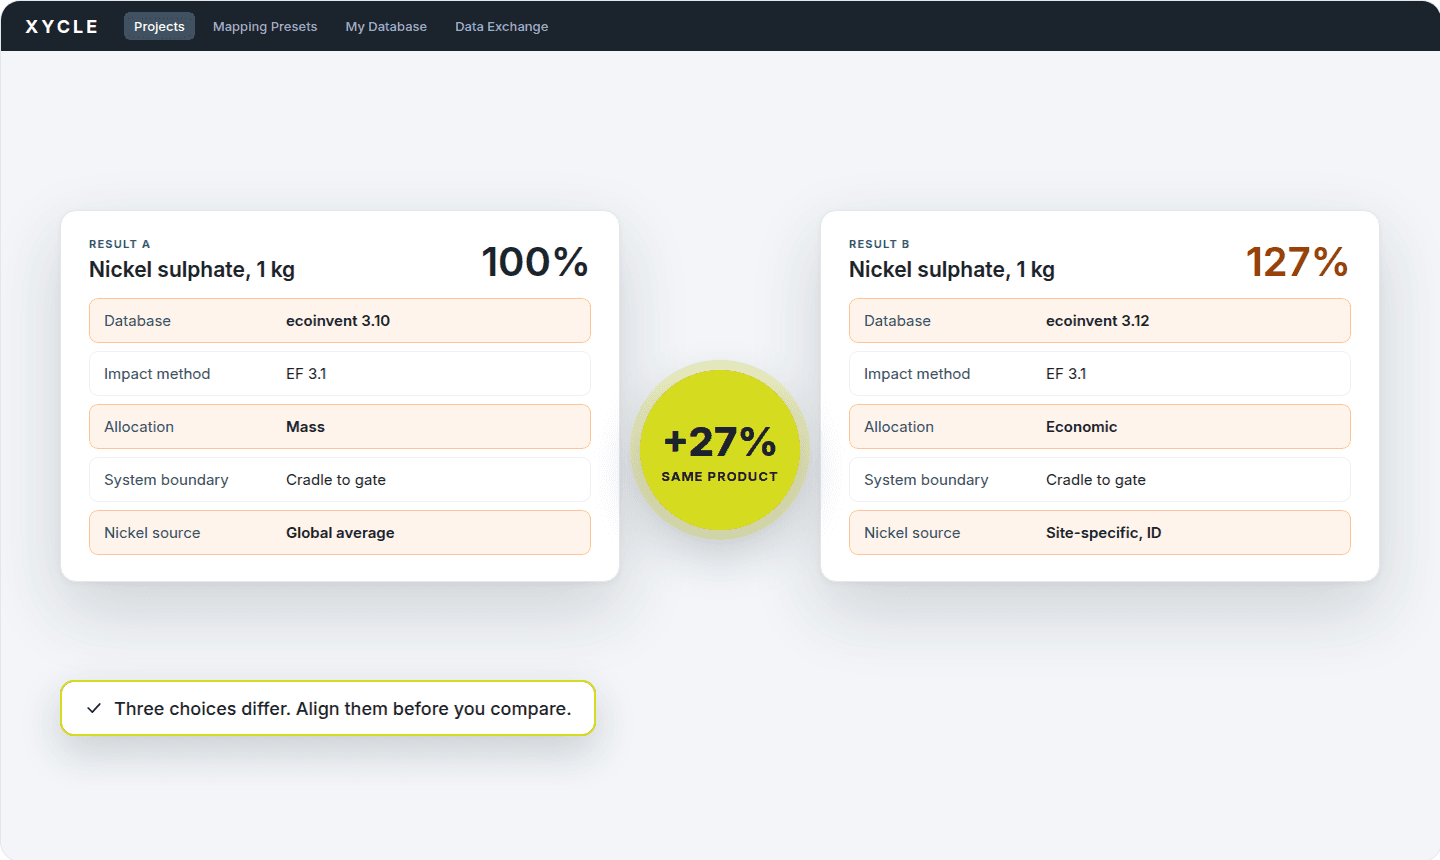Select Result A Impact method row
Screen dimensions: 1440x860
tap(340, 374)
